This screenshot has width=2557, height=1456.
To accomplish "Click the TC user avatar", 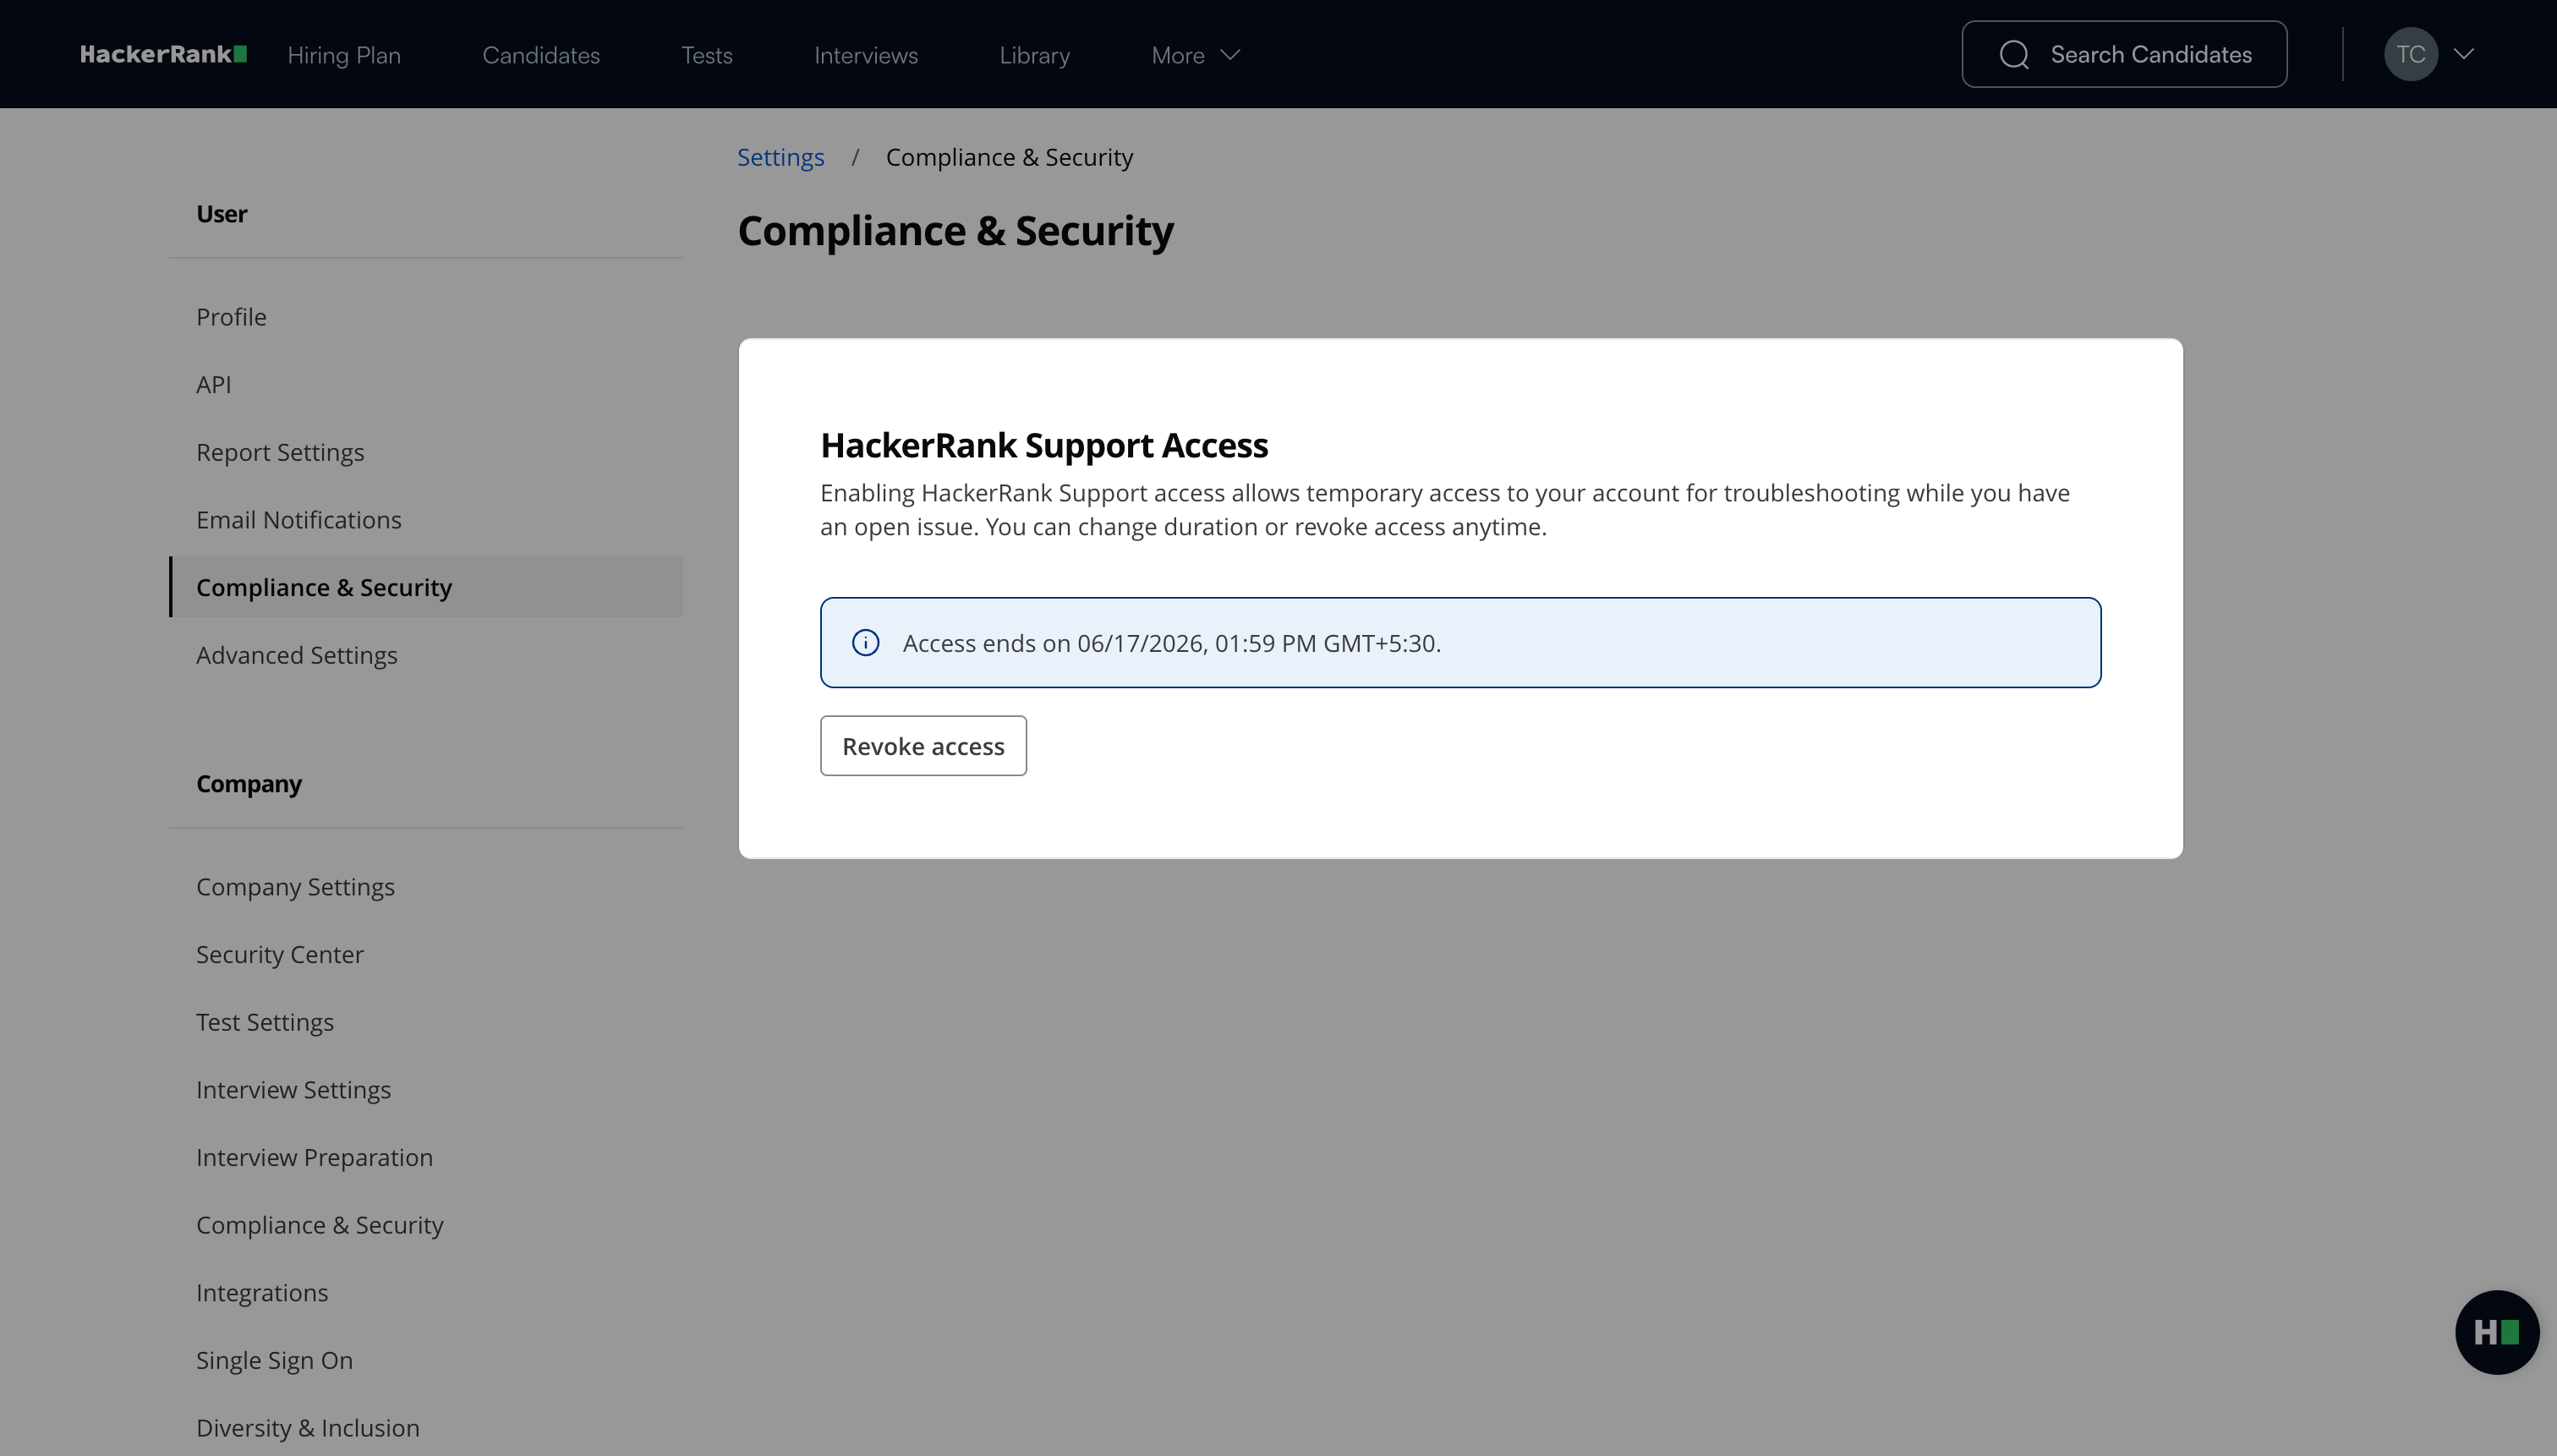I will 2410,54.
